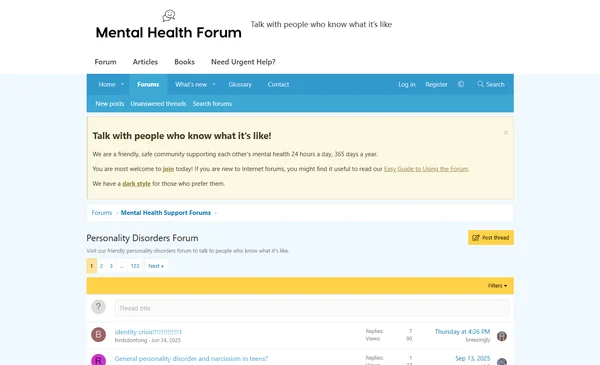Open the Books menu item
The width and height of the screenshot is (600, 365).
(184, 62)
